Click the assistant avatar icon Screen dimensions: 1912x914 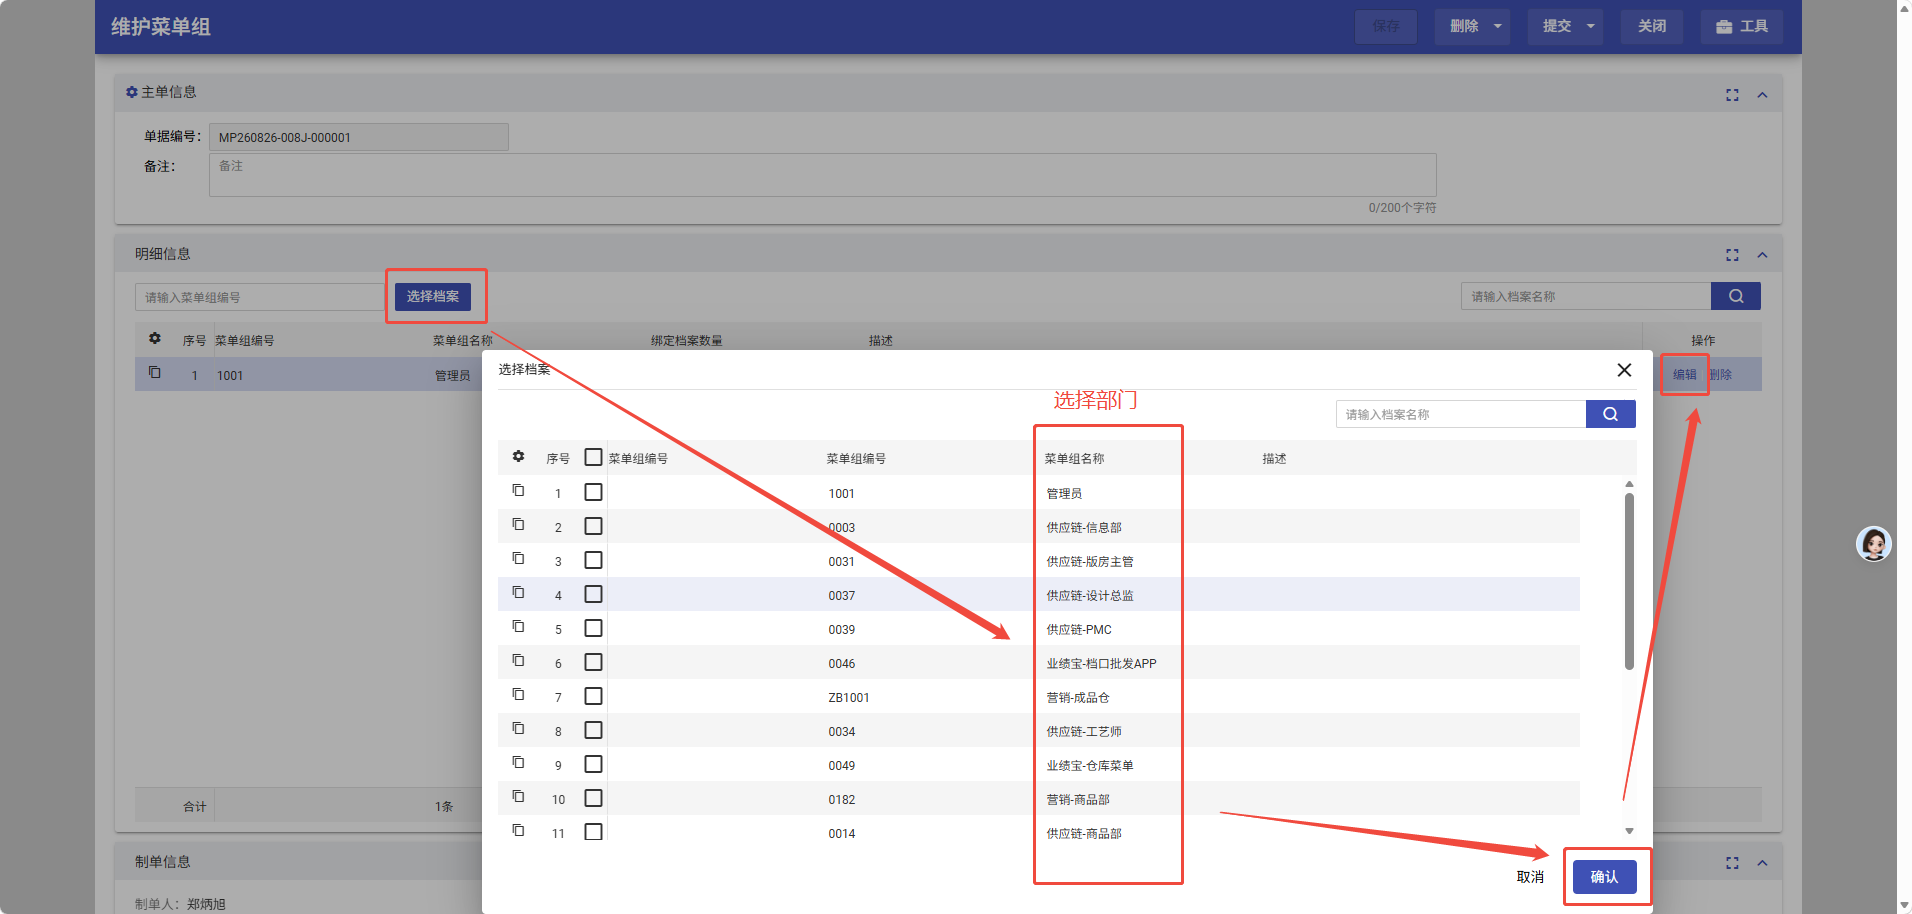(1873, 544)
